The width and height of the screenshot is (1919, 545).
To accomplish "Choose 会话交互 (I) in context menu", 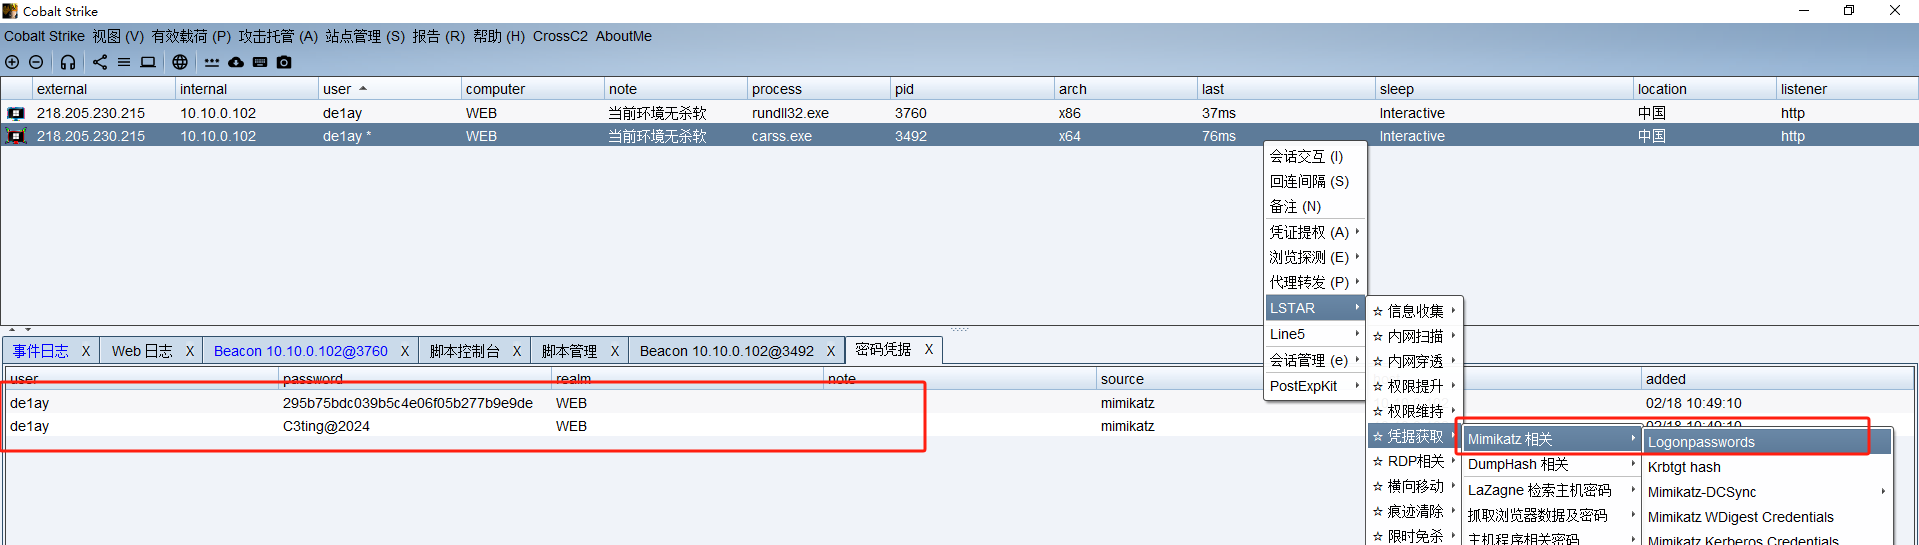I will (x=1306, y=156).
